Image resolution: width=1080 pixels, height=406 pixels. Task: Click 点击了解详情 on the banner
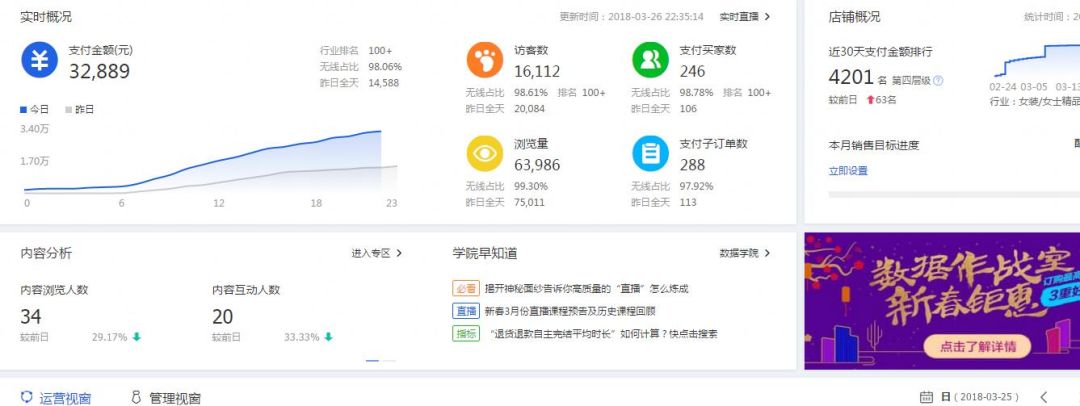978,346
